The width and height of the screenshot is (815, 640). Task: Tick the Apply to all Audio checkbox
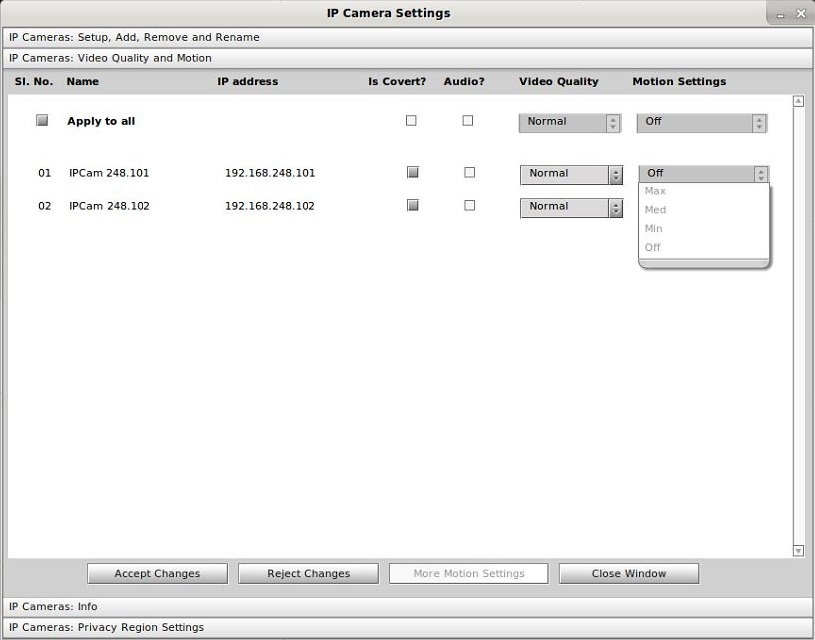467,121
